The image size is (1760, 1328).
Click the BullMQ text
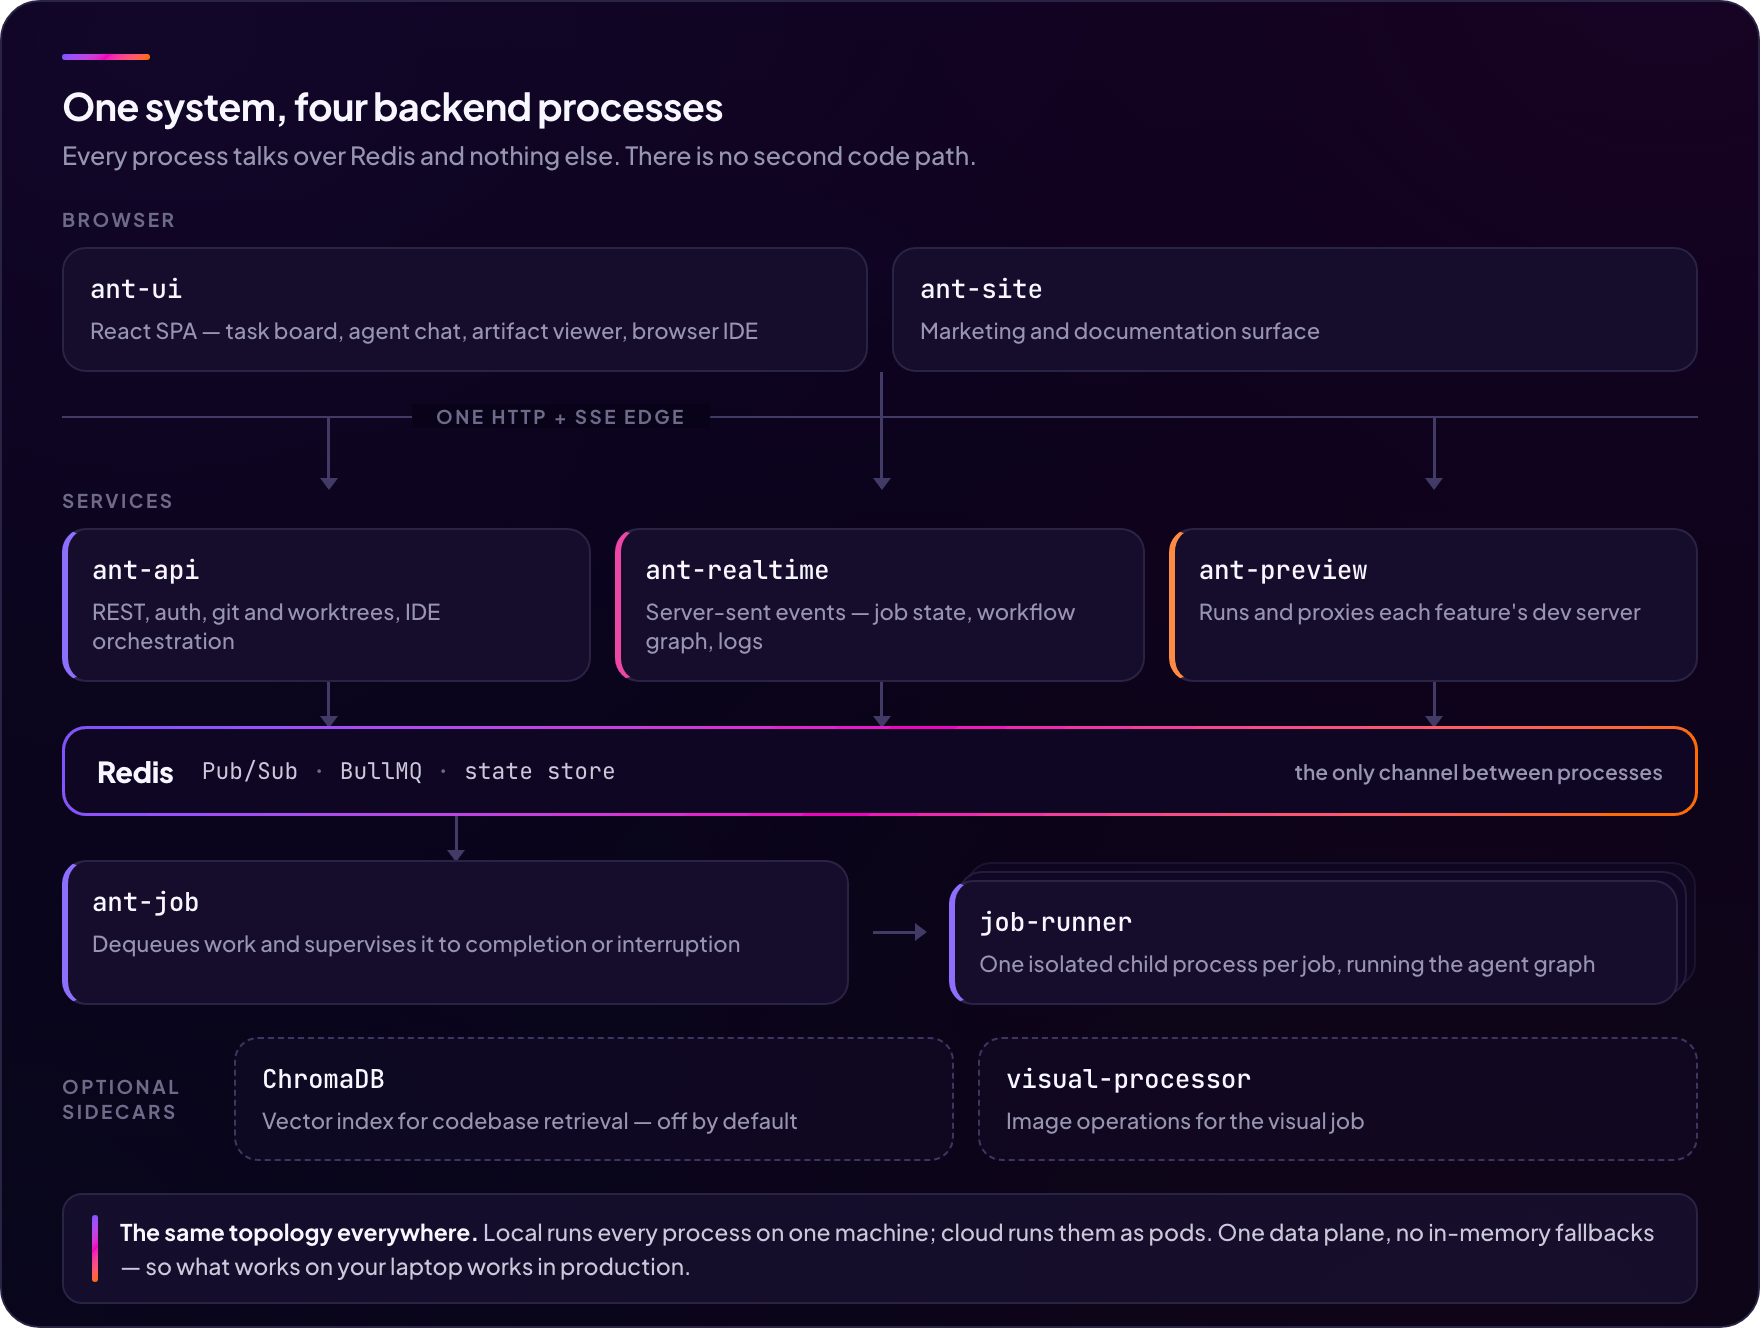(381, 771)
